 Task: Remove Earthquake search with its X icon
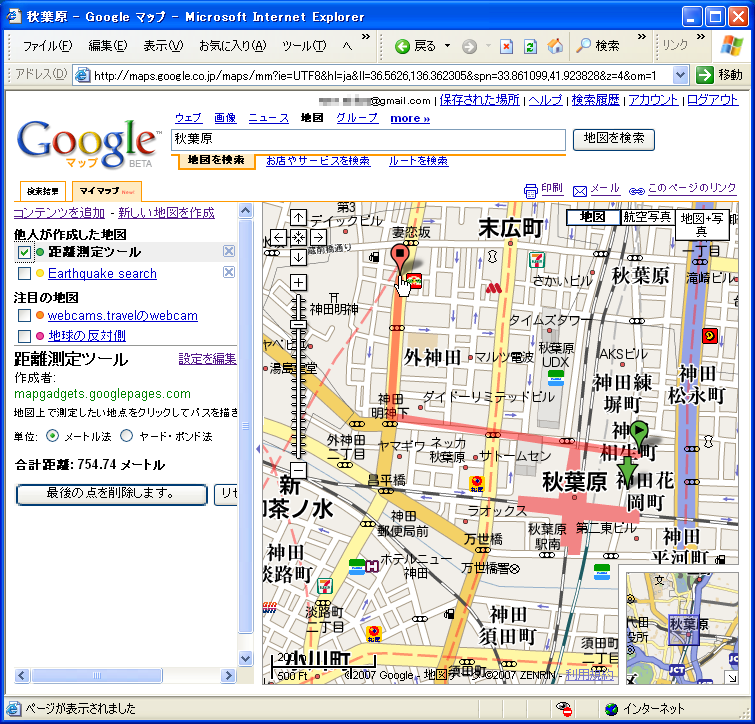click(229, 272)
